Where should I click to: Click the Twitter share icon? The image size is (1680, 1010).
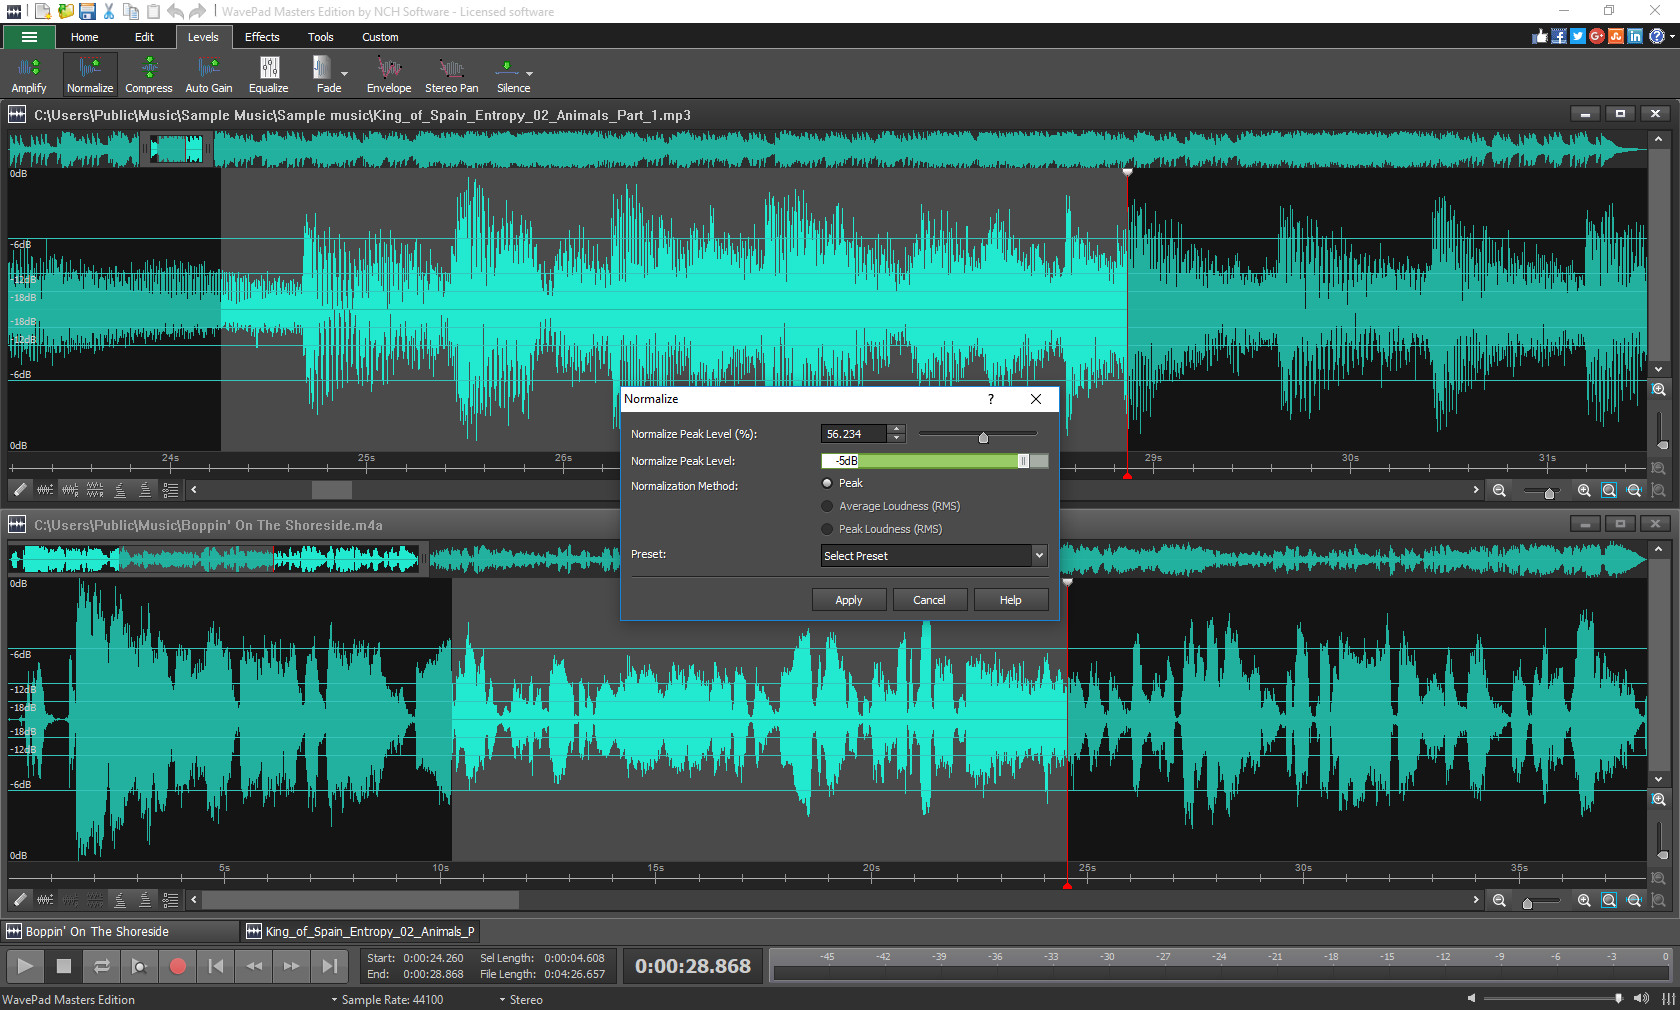1578,35
